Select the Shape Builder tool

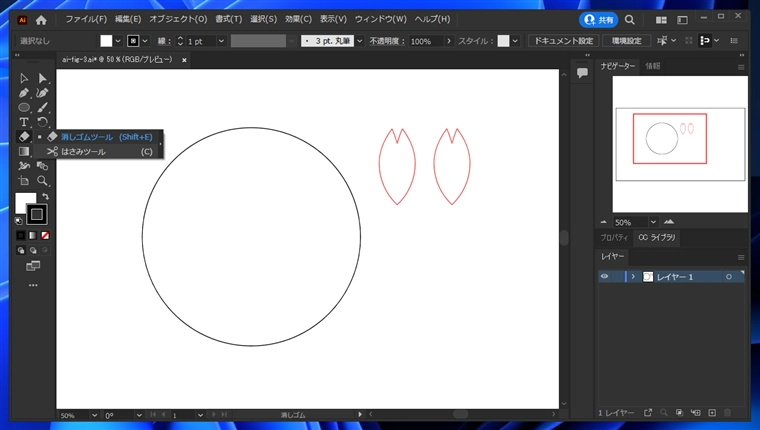click(42, 166)
